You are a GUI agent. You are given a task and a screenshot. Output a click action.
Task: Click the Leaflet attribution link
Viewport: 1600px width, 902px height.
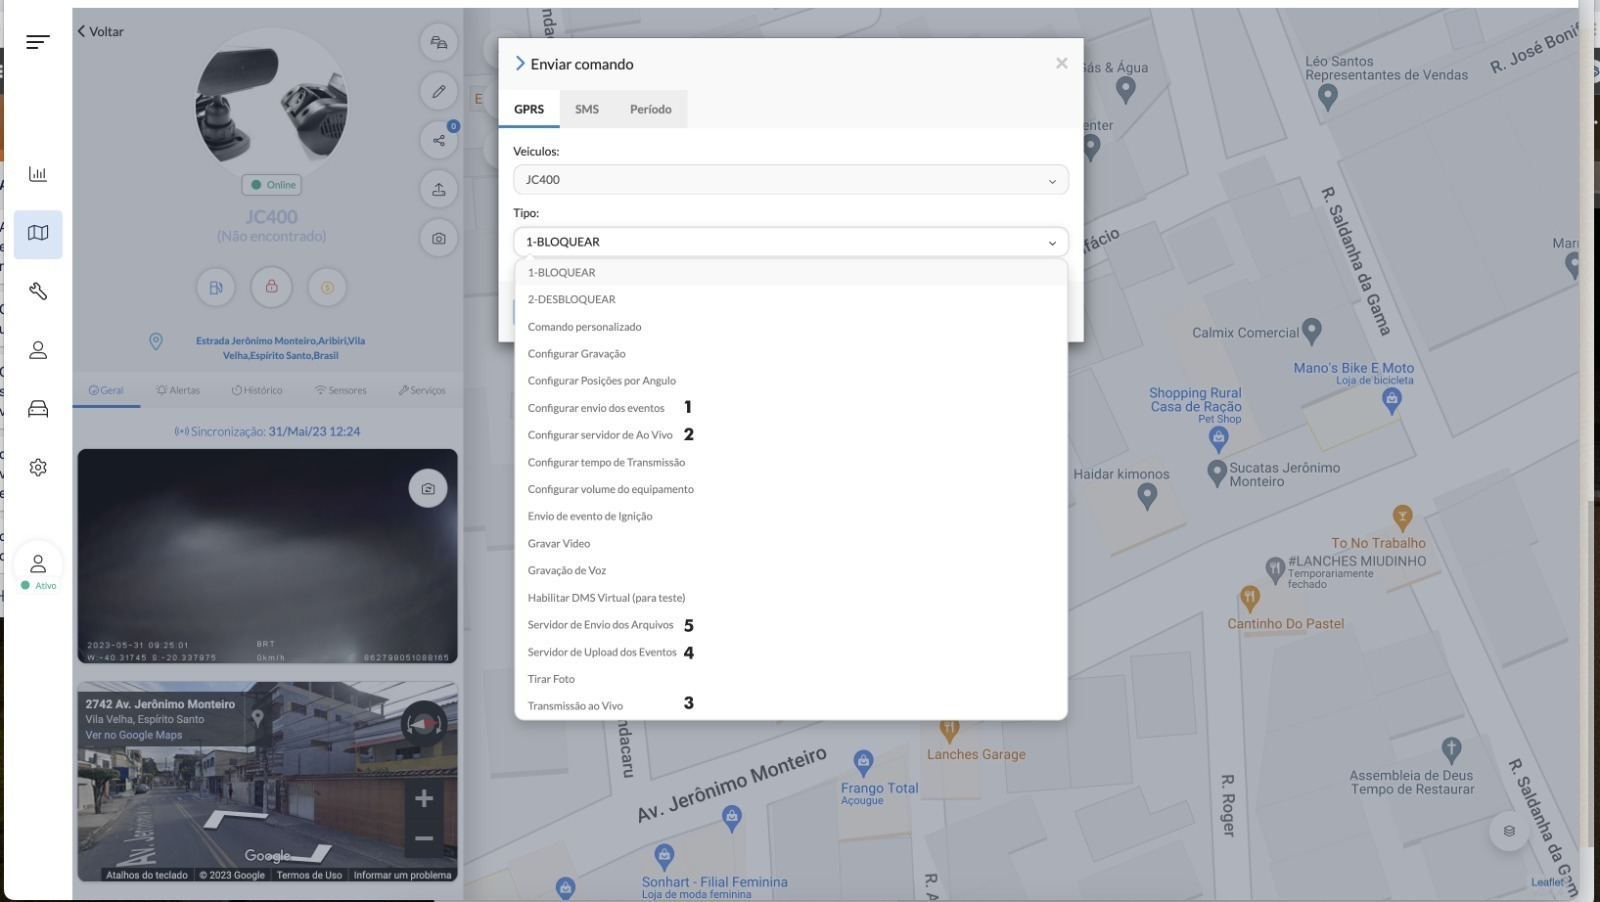point(1547,882)
